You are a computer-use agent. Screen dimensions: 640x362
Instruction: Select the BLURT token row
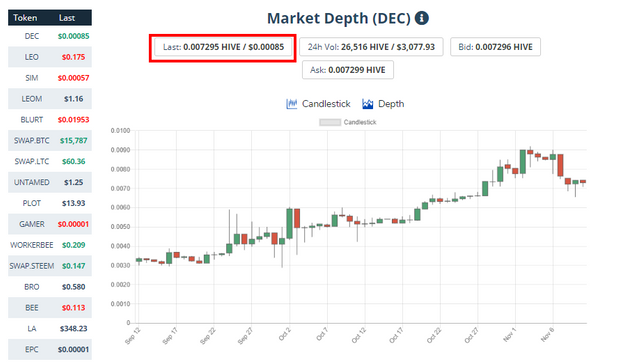(x=50, y=120)
